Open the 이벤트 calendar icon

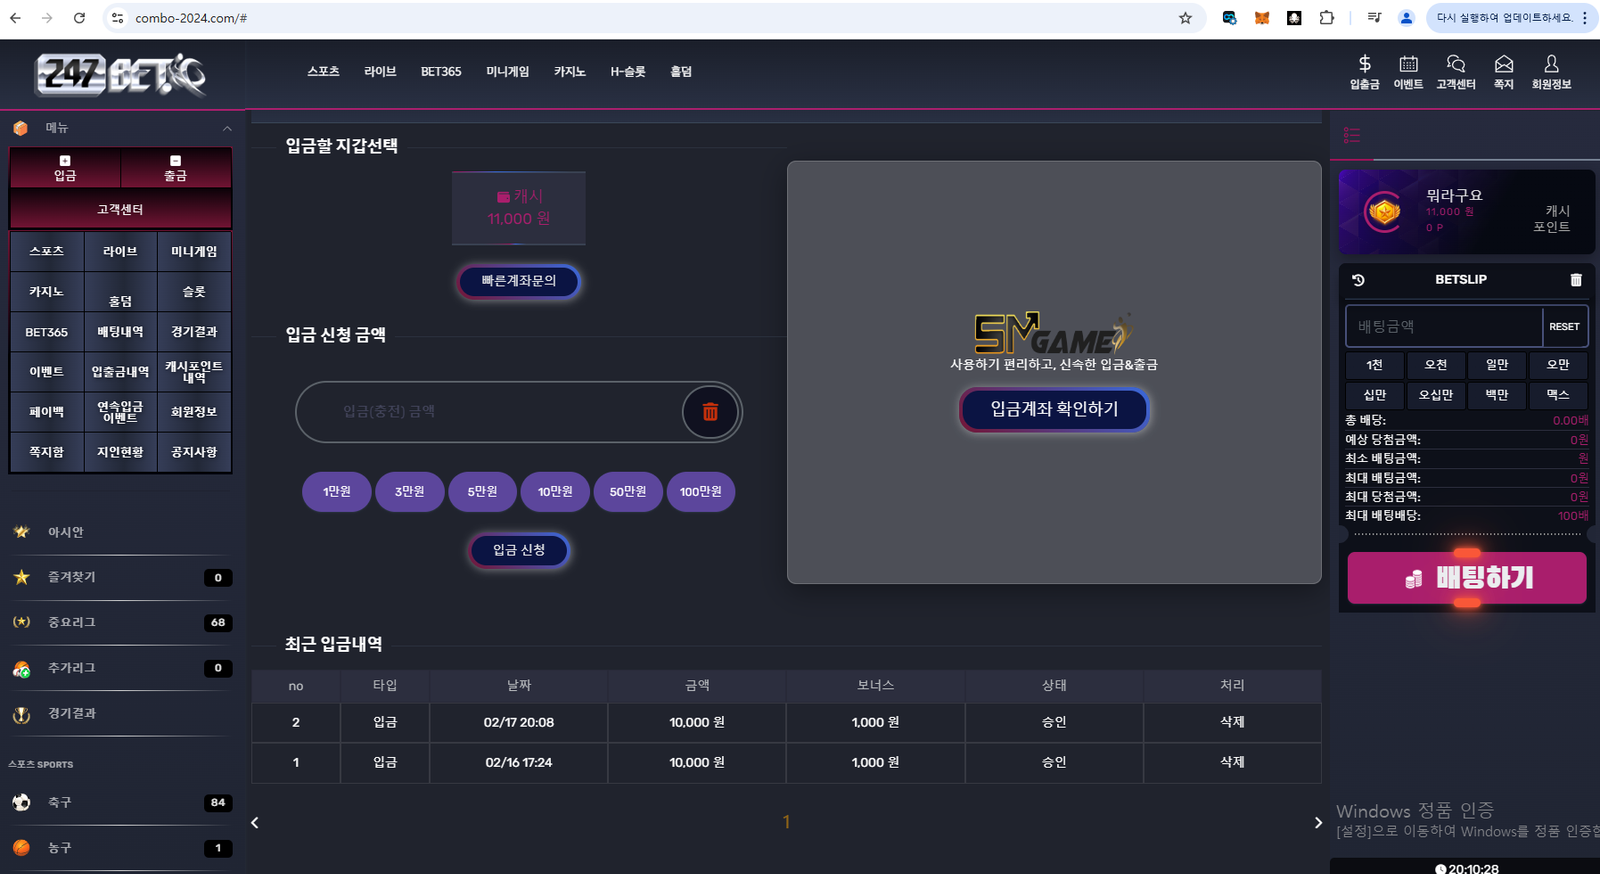pyautogui.click(x=1408, y=66)
